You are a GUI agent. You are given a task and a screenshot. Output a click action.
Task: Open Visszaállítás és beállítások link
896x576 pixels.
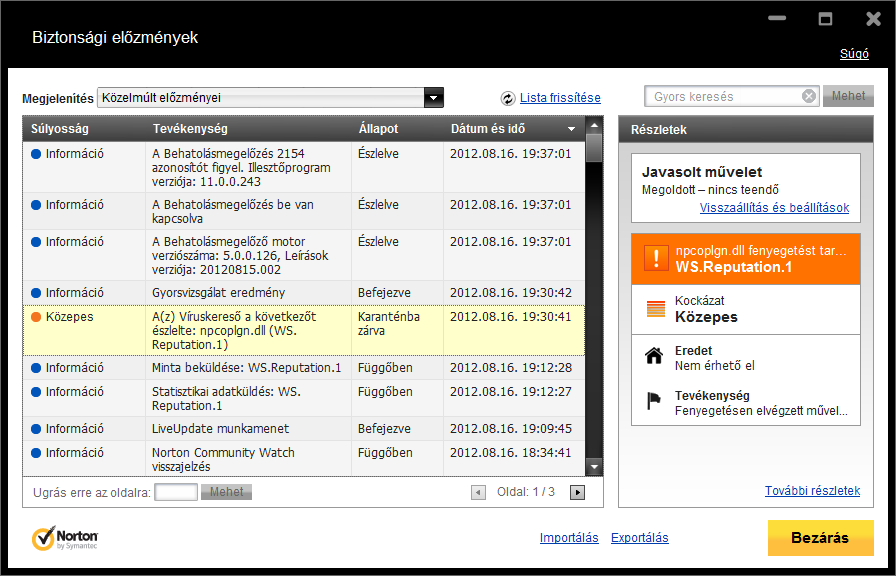click(x=774, y=207)
